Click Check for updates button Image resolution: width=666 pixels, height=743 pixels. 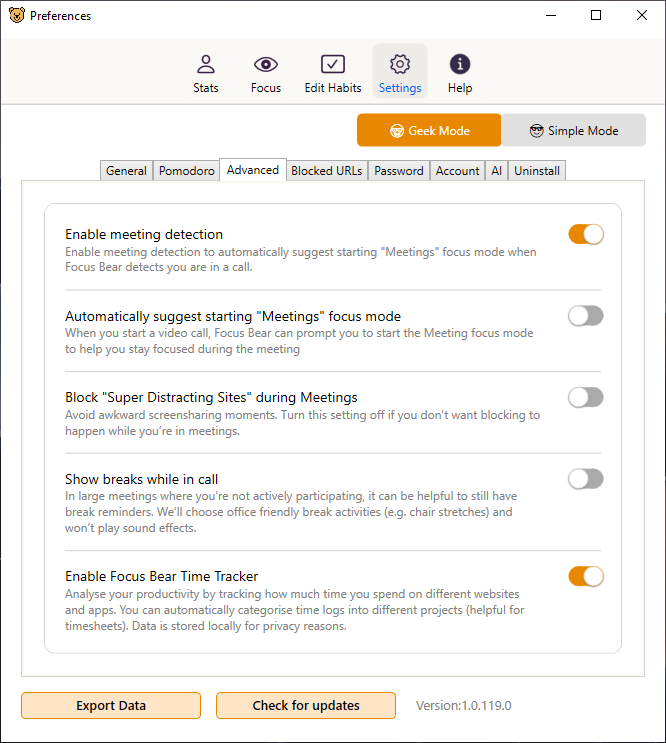pos(306,706)
